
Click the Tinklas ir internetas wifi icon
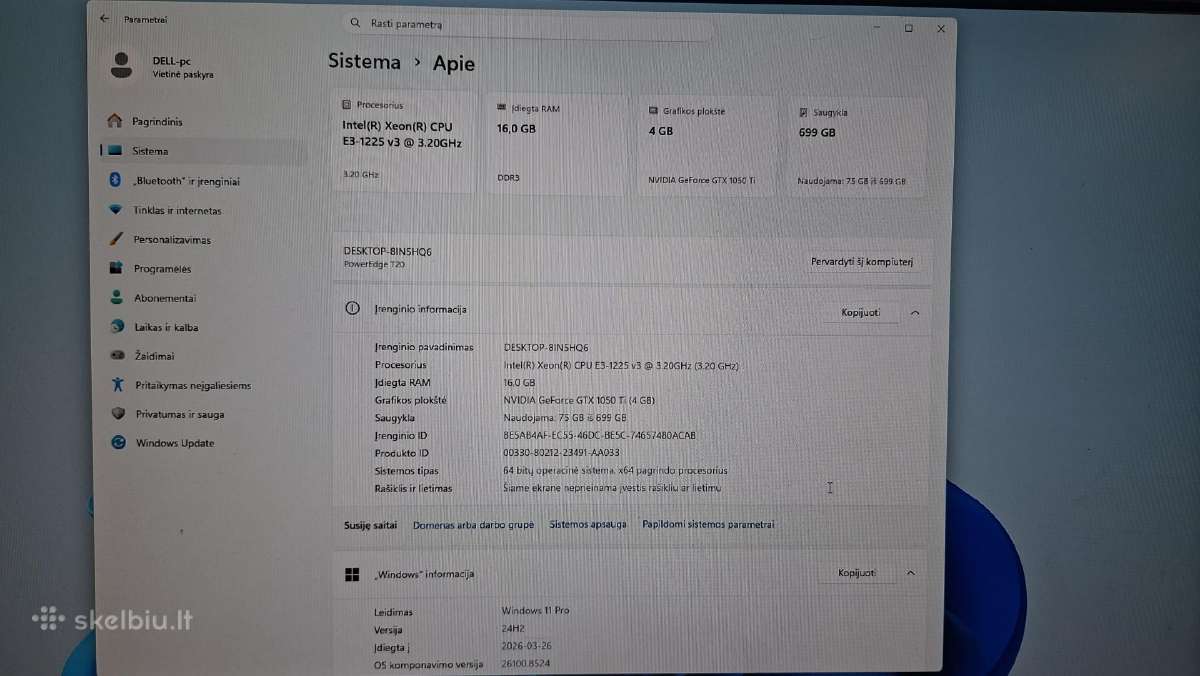click(116, 210)
